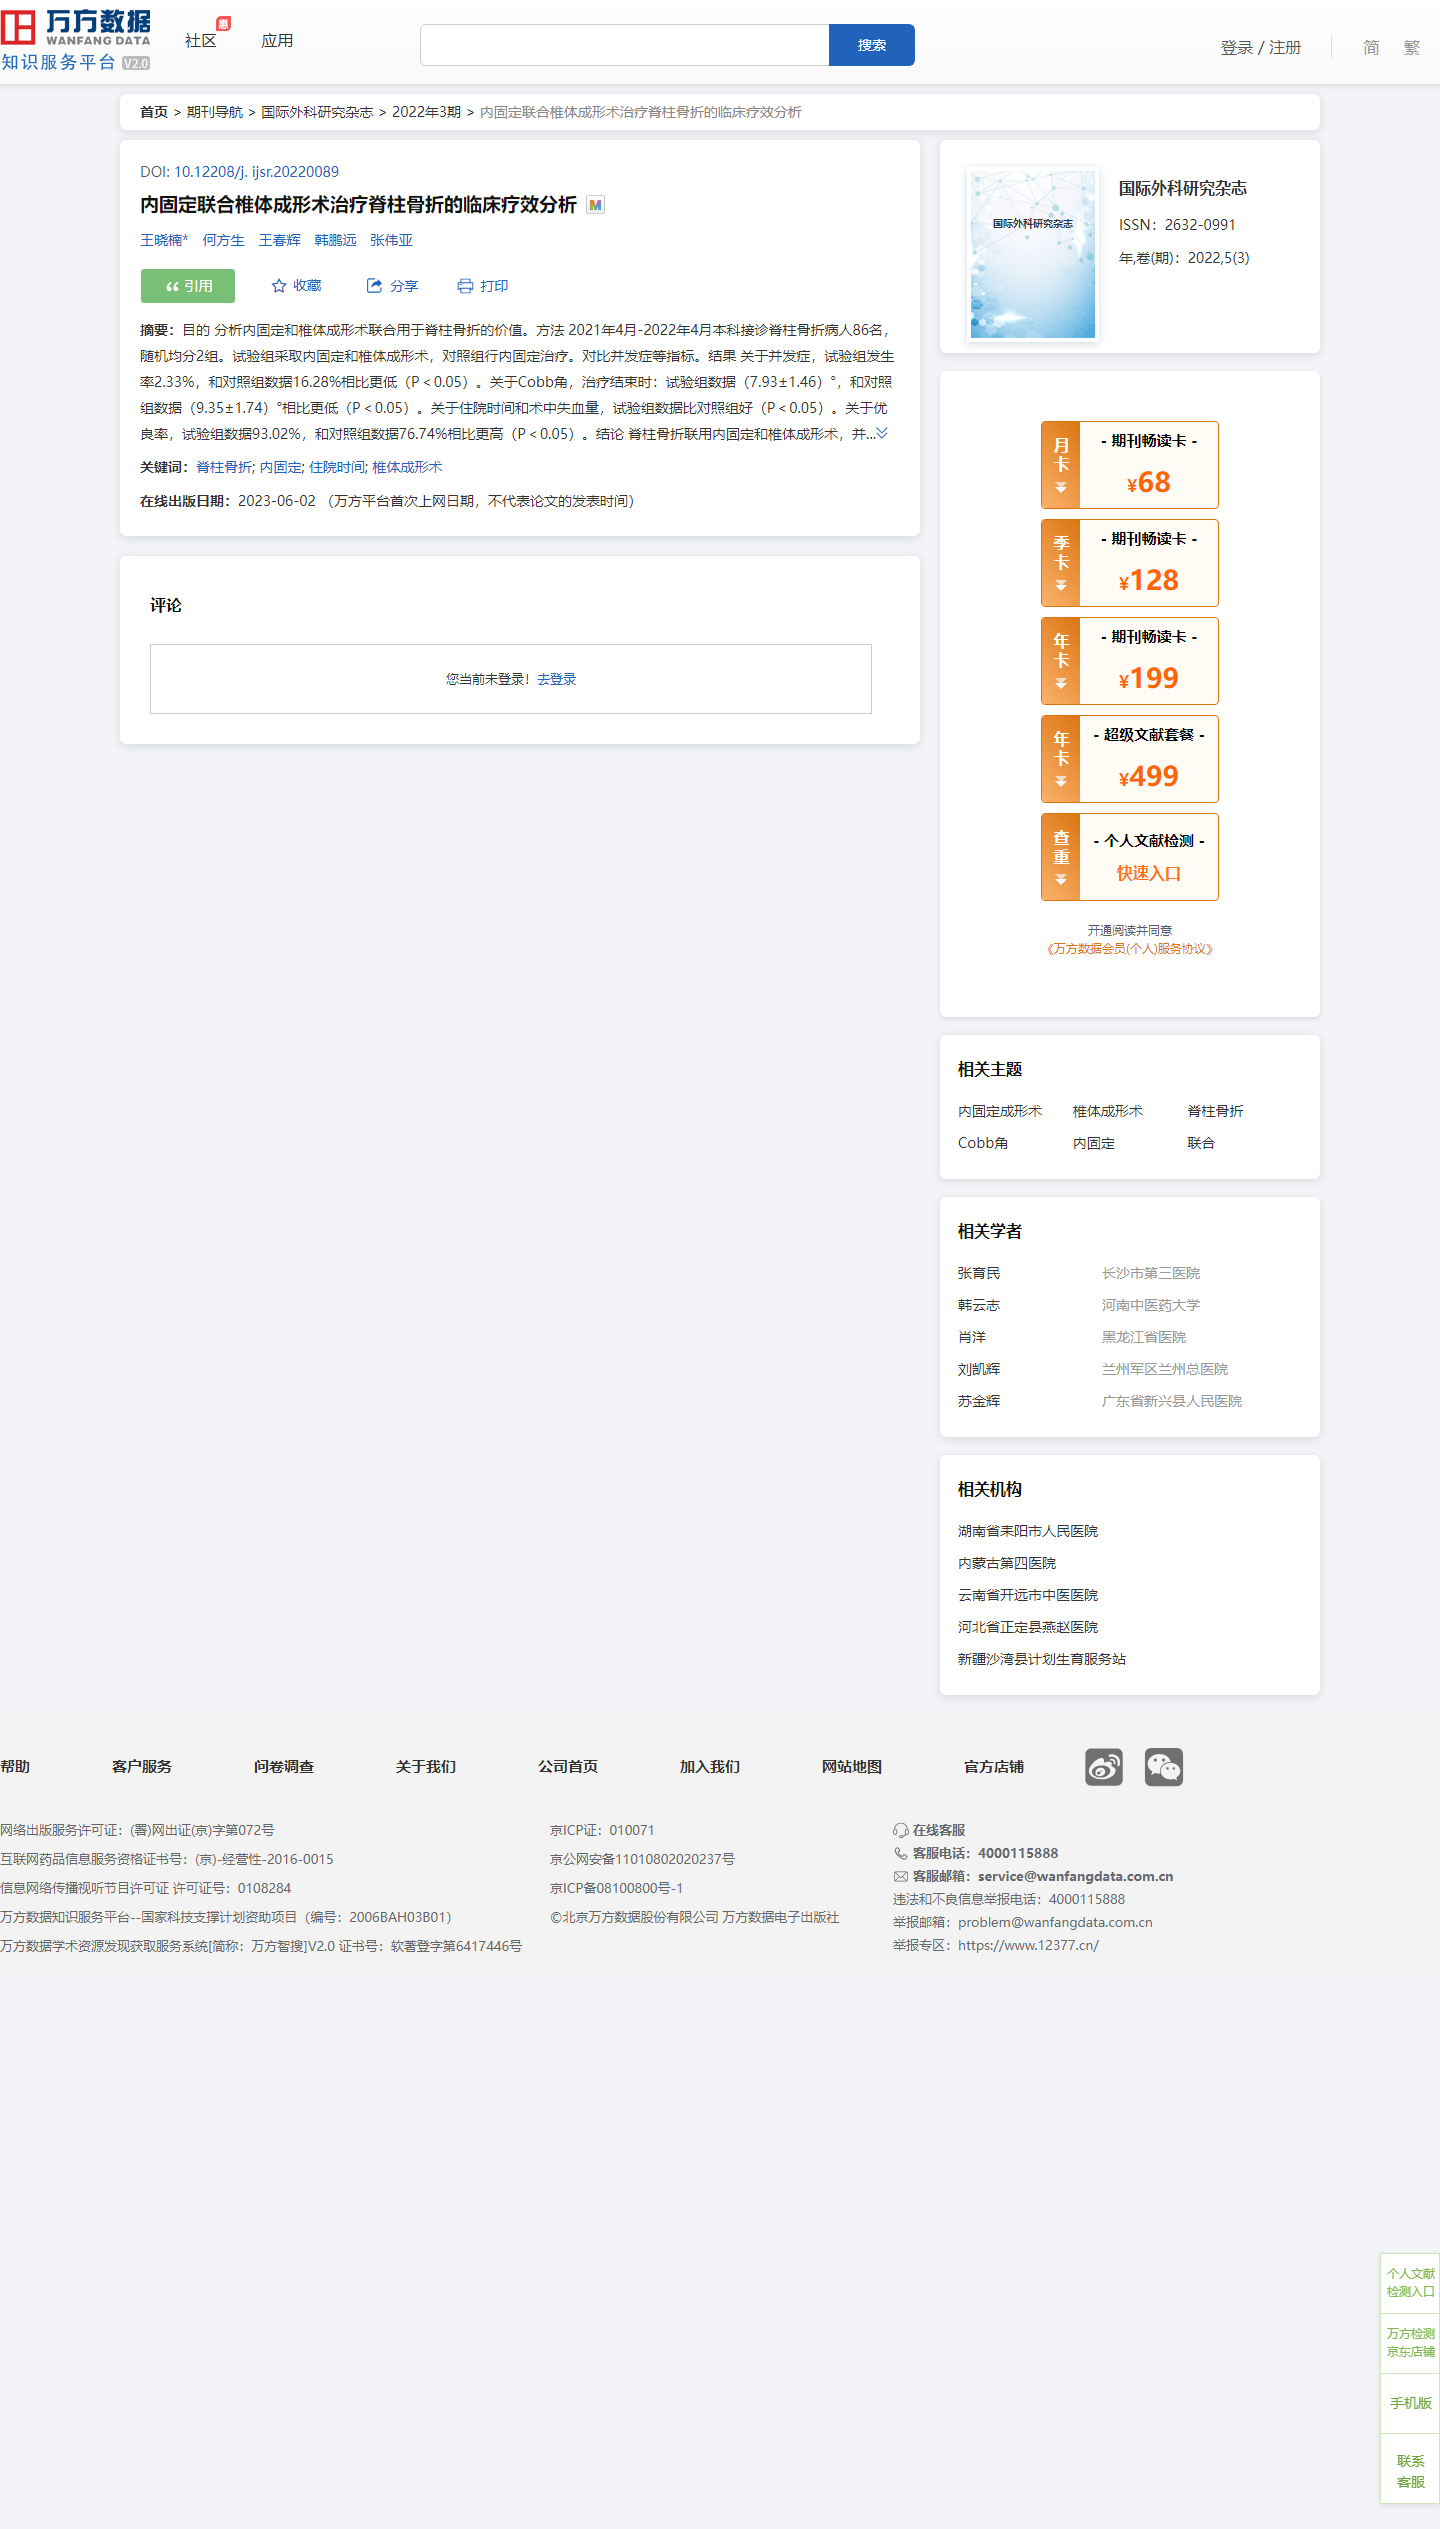
Task: Open report site https://www.12377.cn/
Action: (1028, 1945)
